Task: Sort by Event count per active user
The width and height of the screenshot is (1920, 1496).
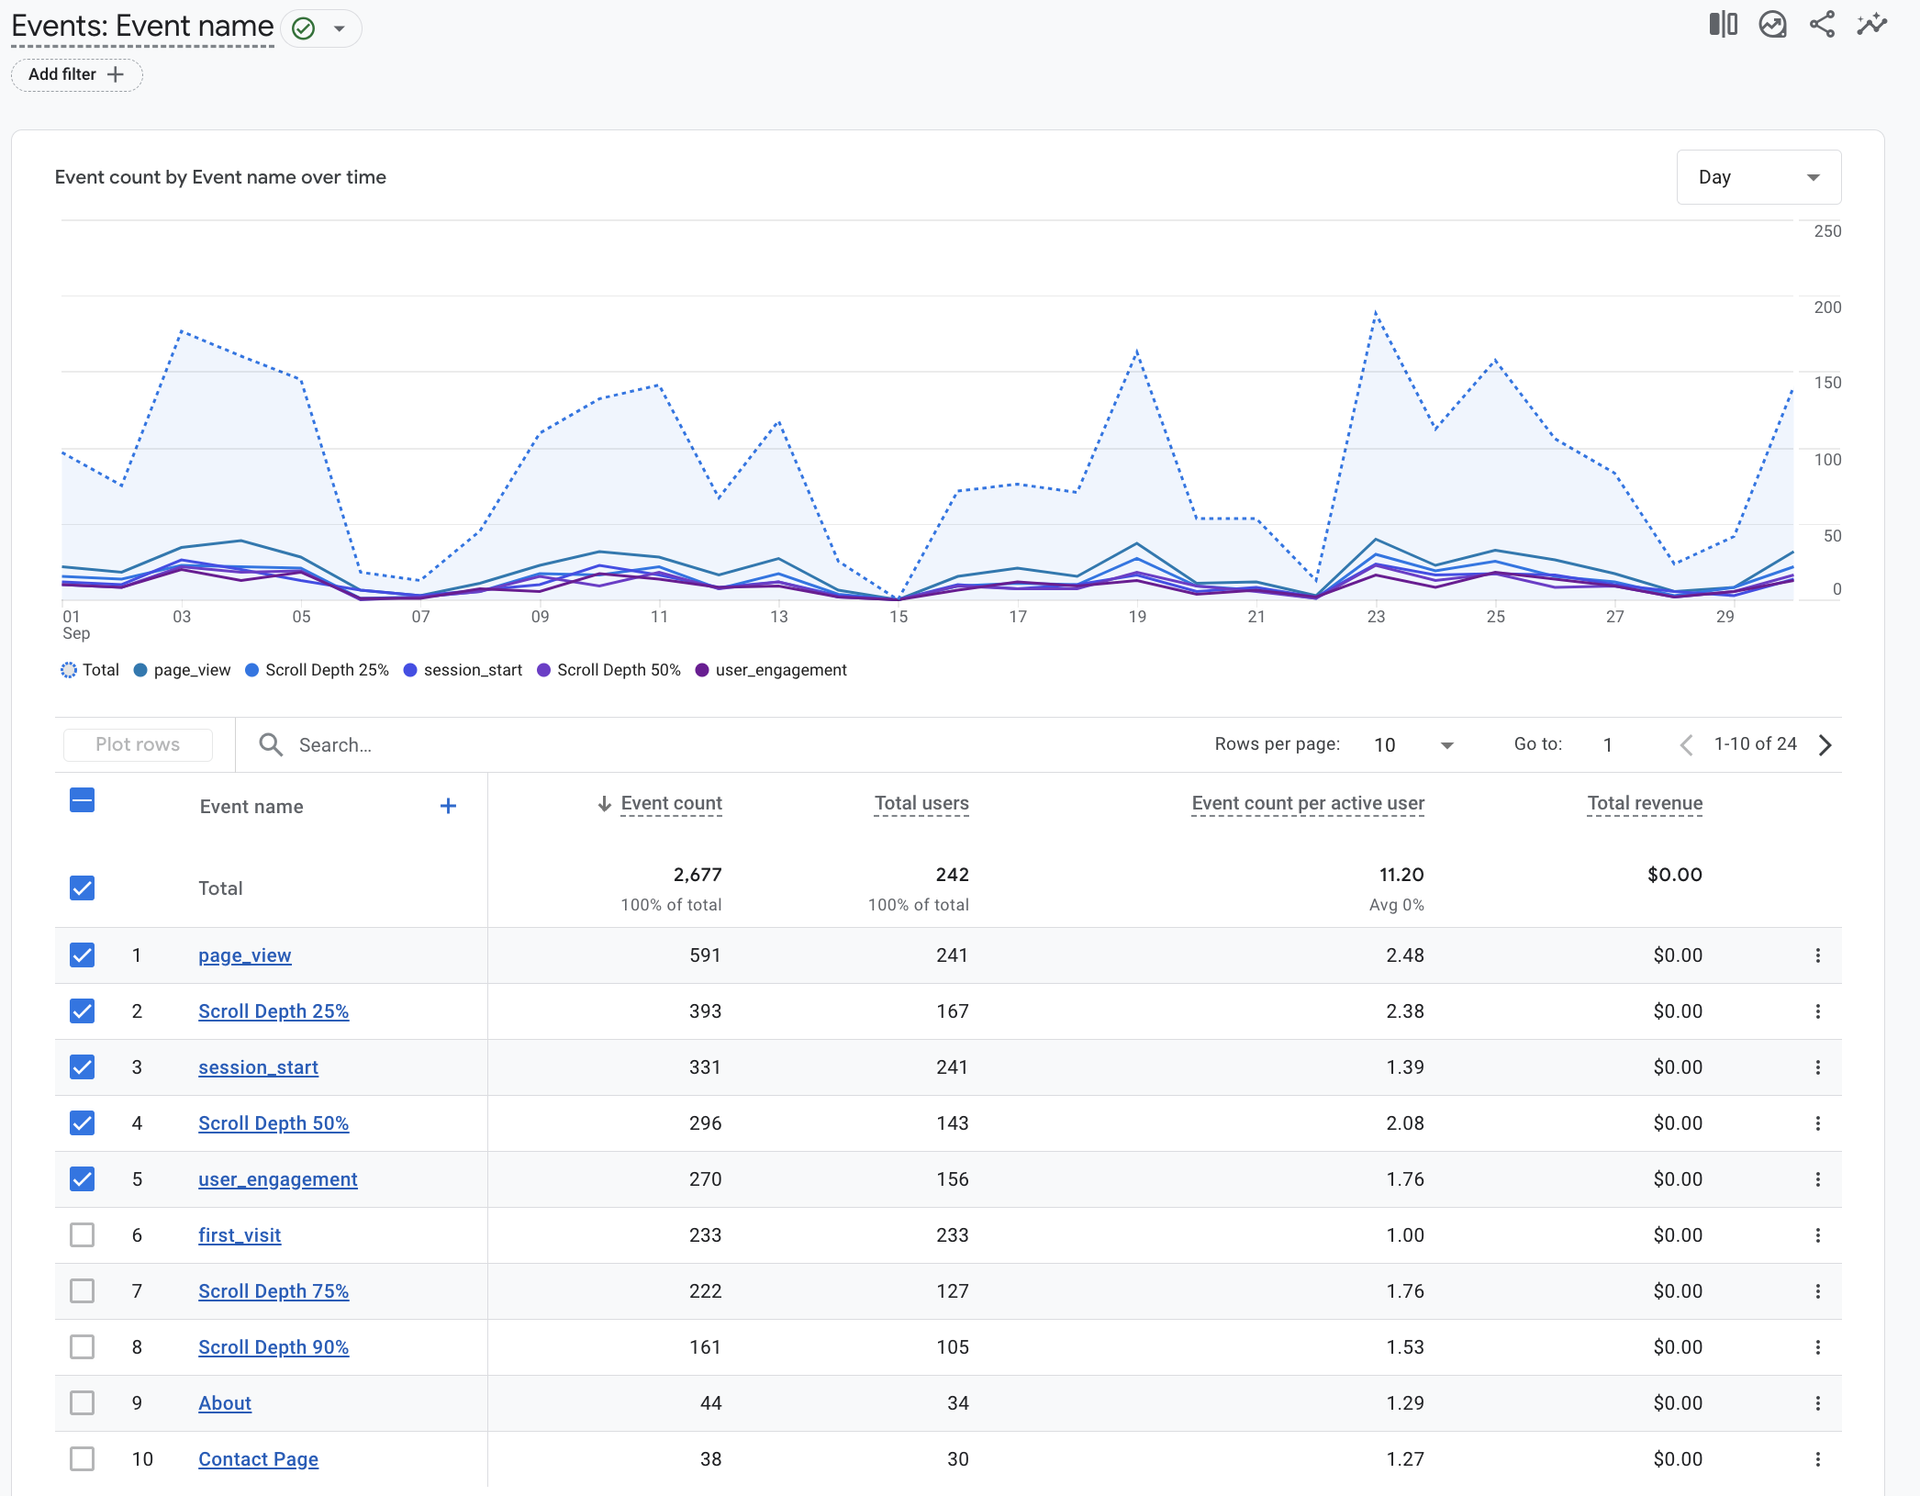Action: 1307,803
